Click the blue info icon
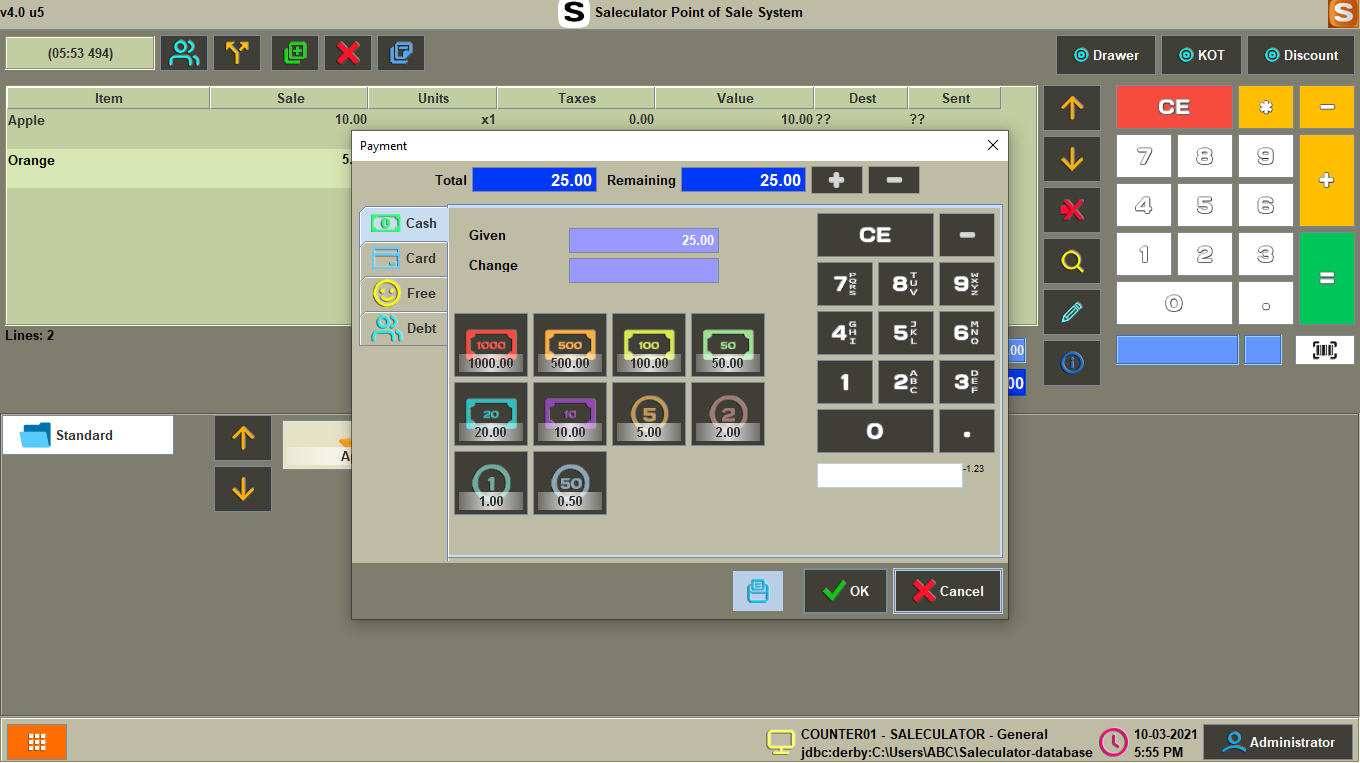 [1072, 363]
